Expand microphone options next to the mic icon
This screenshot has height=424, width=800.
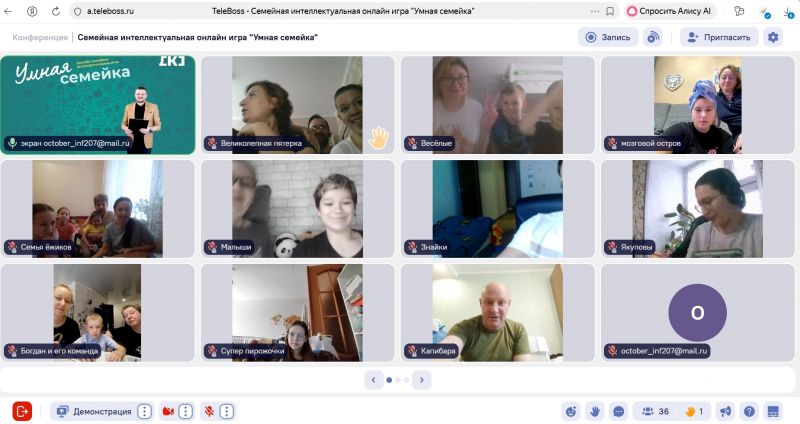(x=227, y=411)
